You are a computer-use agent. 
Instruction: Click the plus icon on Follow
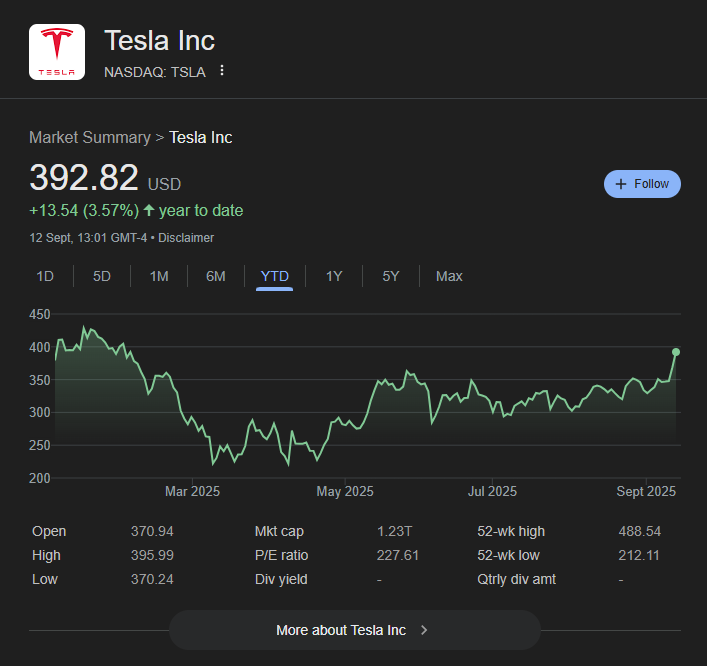pos(621,184)
